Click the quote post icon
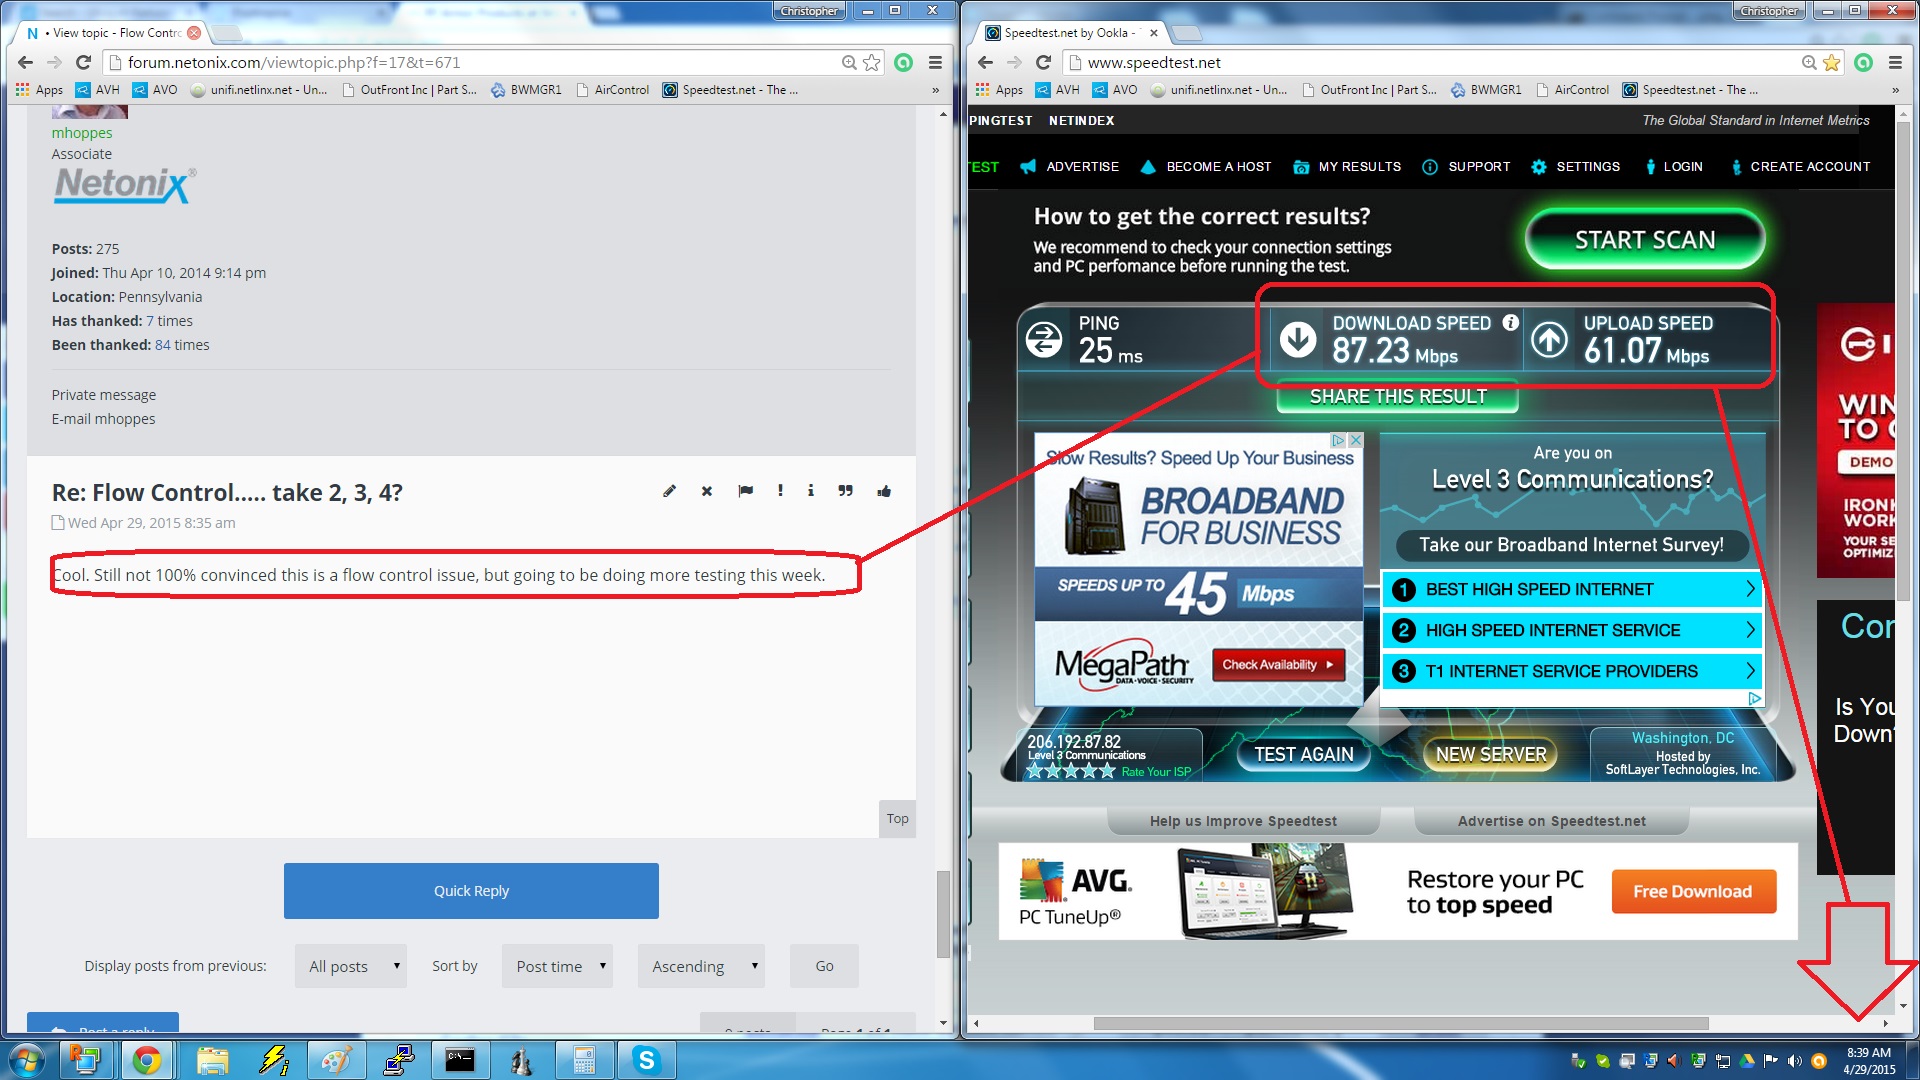This screenshot has width=1920, height=1080. pyautogui.click(x=846, y=491)
